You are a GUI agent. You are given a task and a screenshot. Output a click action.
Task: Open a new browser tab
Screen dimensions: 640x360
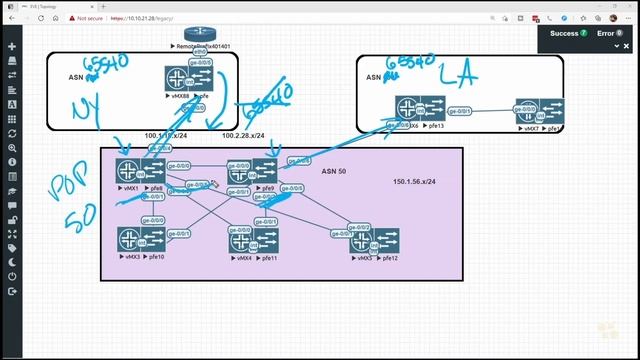click(x=103, y=7)
